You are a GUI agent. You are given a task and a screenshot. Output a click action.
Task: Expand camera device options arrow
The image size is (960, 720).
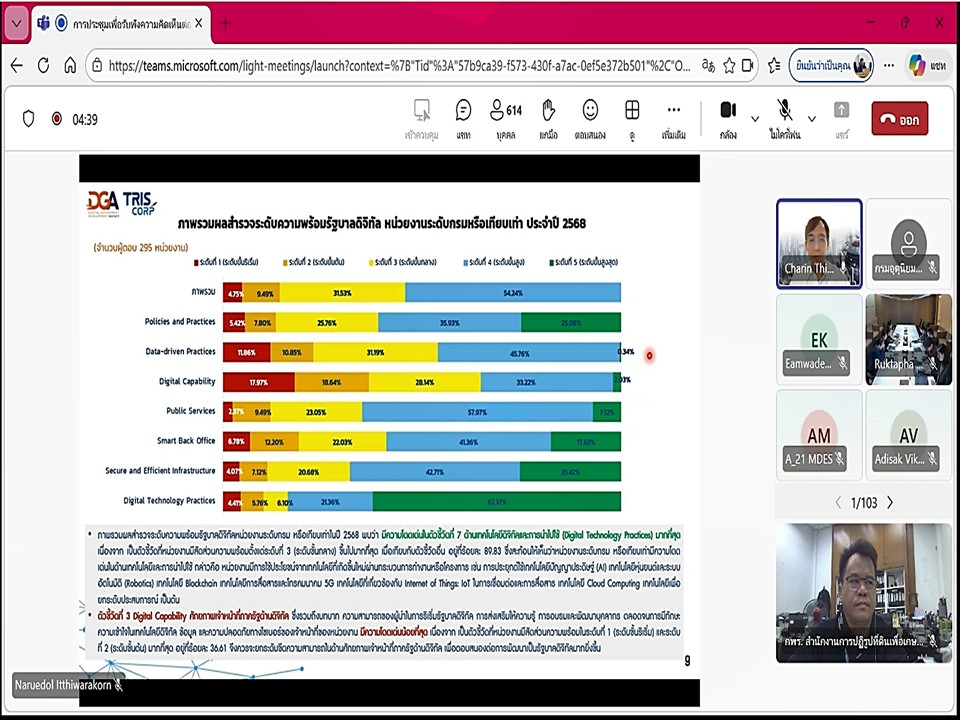[755, 118]
